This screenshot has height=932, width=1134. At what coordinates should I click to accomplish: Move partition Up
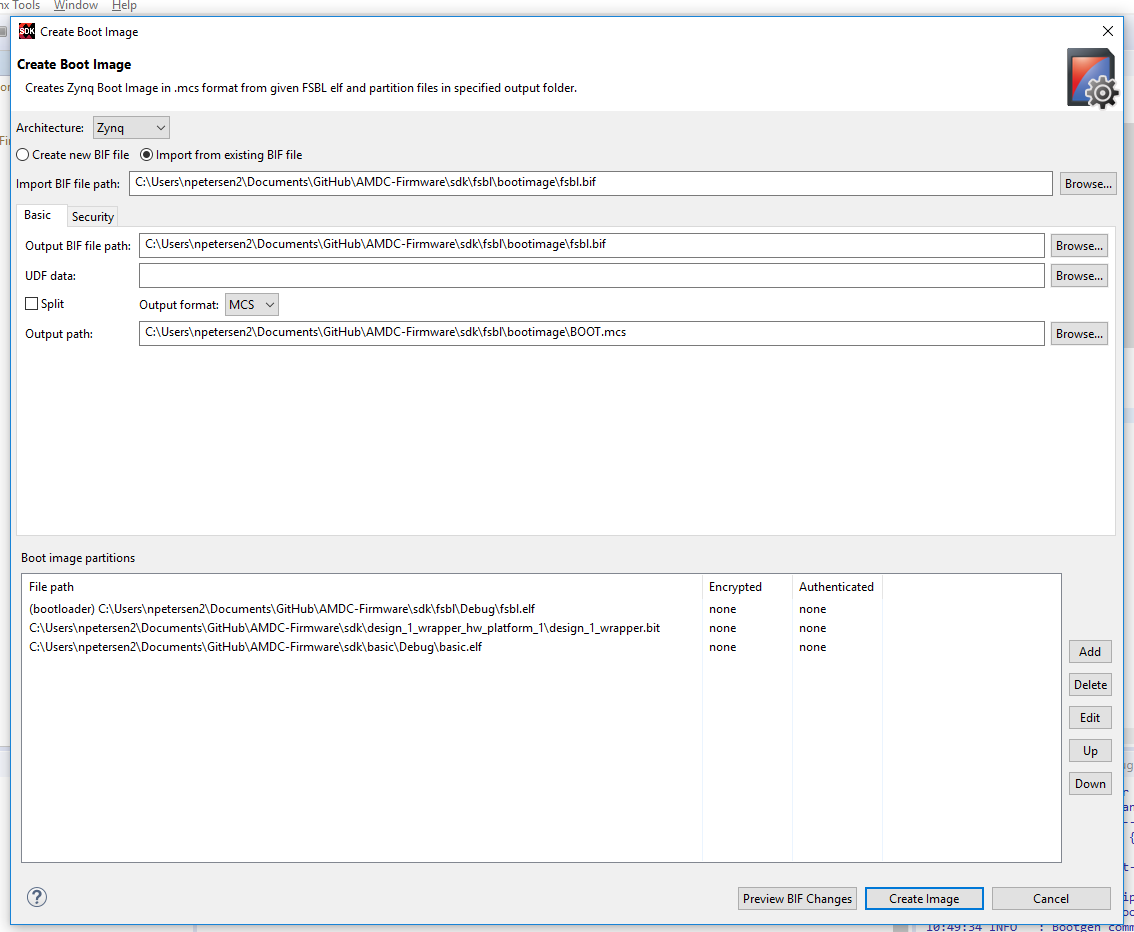[1090, 751]
